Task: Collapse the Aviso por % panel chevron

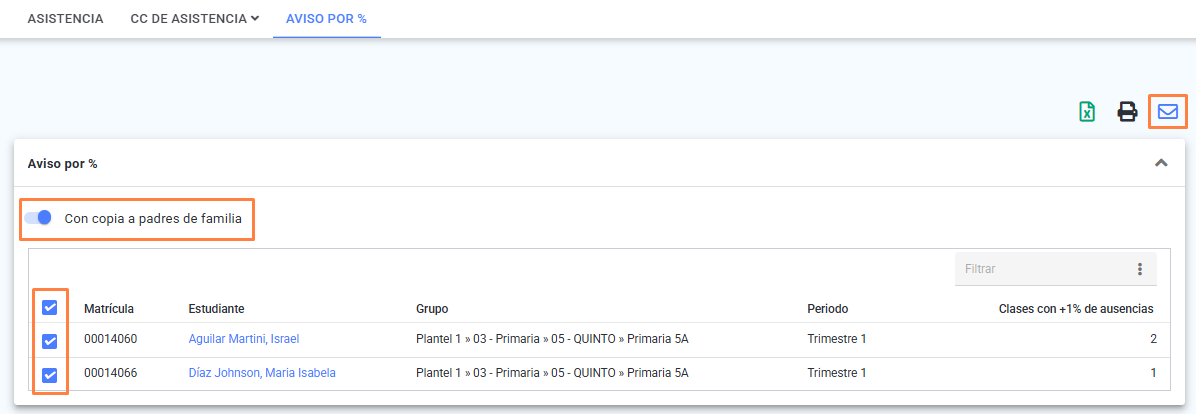Action: point(1161,163)
